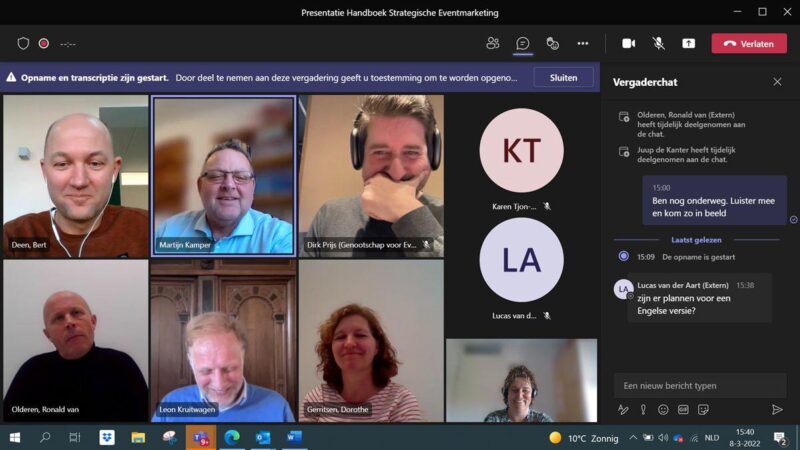Click 'De opname is gestart' chat entry
Screen dimensions: 800x450
coord(698,257)
